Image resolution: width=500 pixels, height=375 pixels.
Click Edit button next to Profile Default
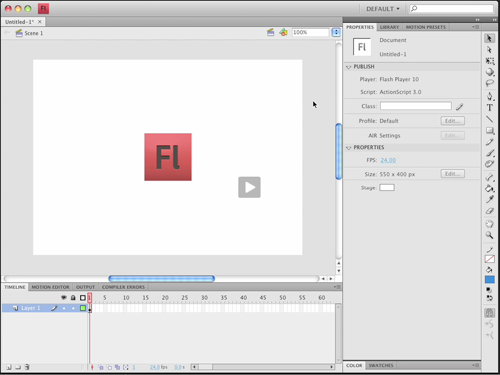click(452, 121)
